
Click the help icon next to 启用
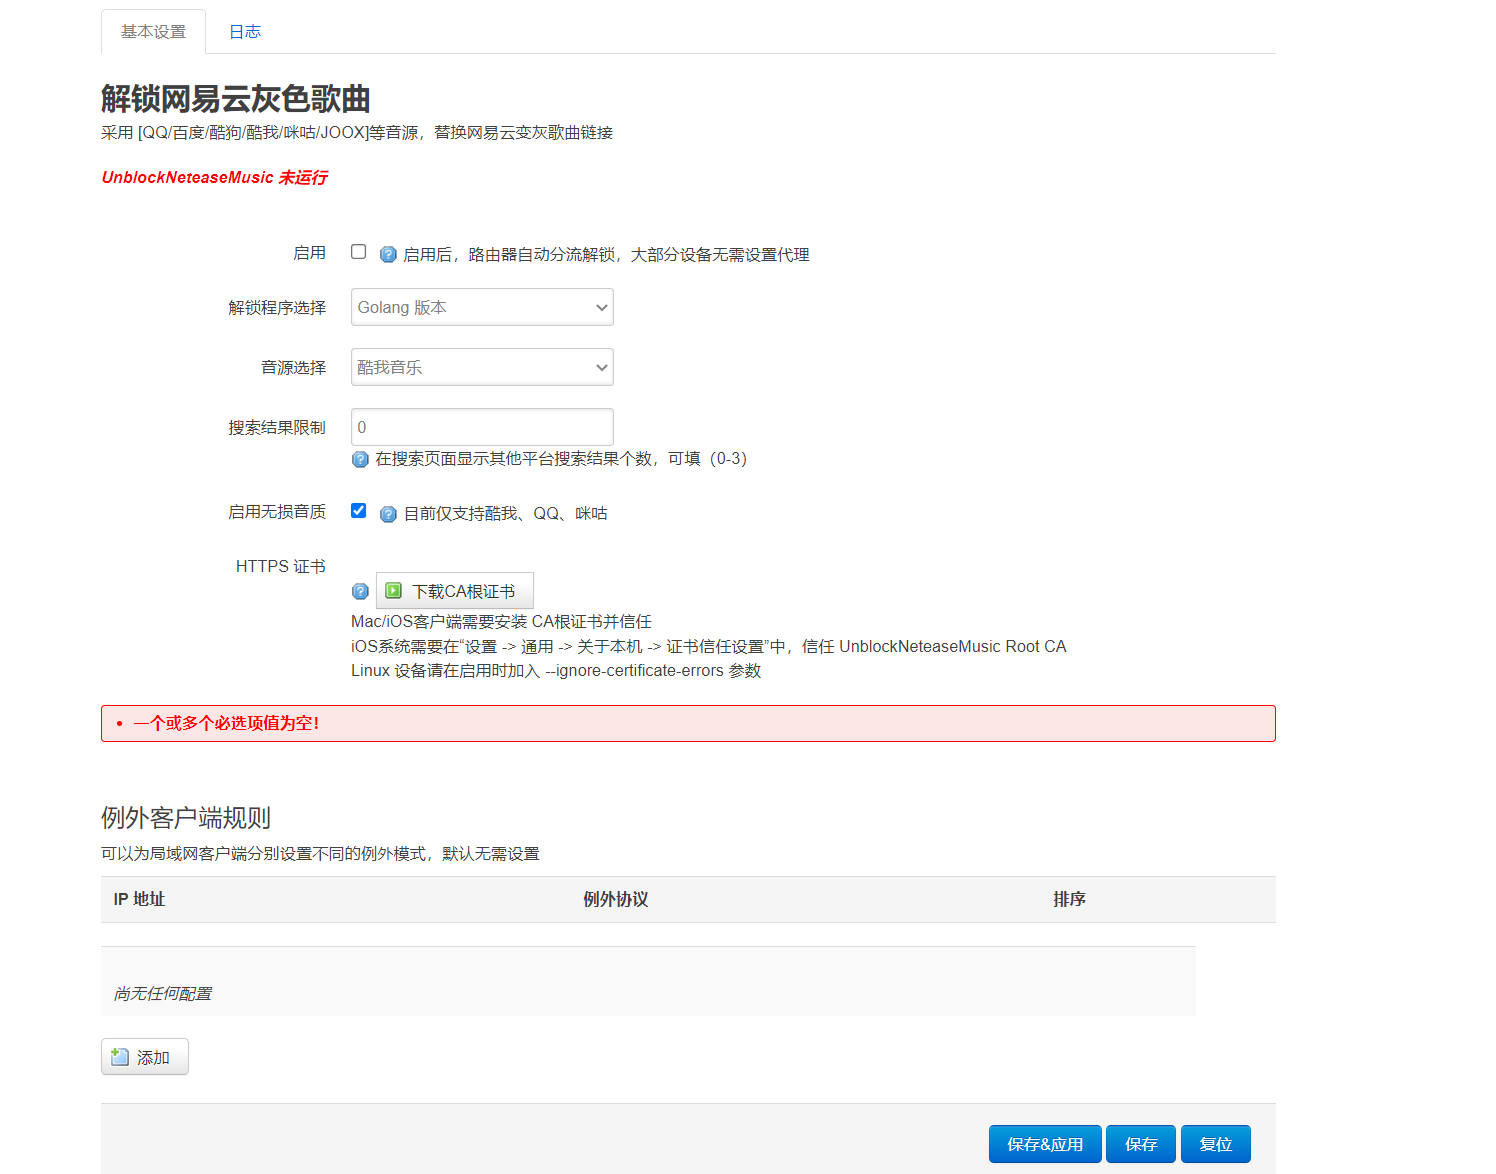[x=388, y=255]
